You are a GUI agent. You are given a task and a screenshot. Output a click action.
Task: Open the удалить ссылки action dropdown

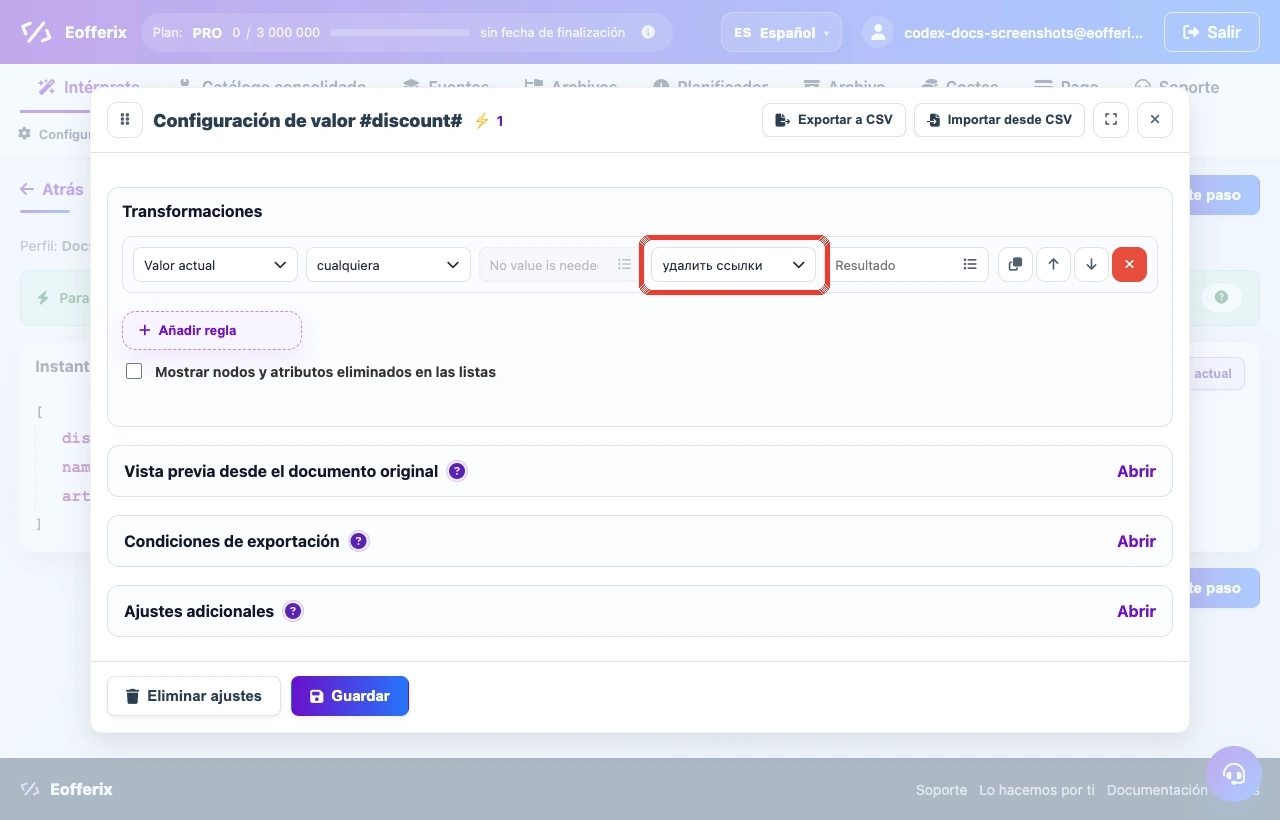[734, 265]
